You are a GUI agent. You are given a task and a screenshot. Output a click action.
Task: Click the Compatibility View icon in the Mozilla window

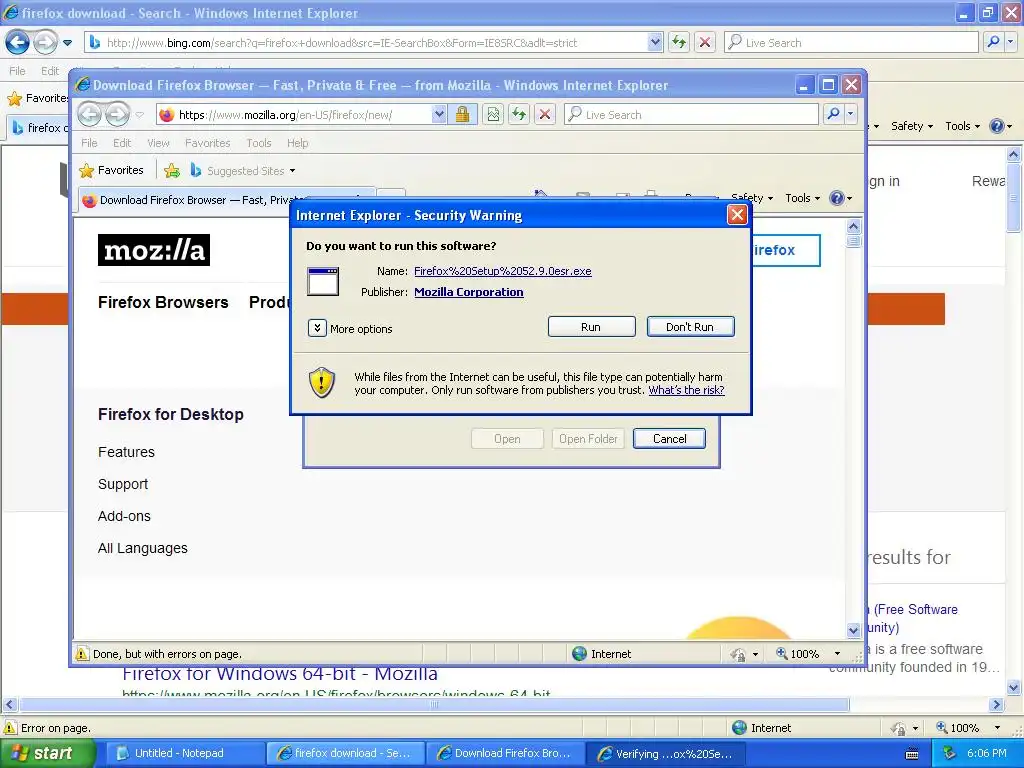493,115
